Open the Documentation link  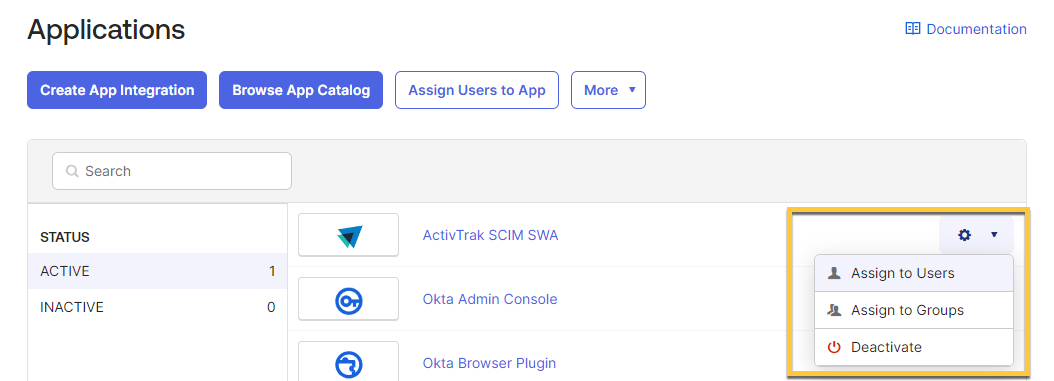(x=966, y=29)
